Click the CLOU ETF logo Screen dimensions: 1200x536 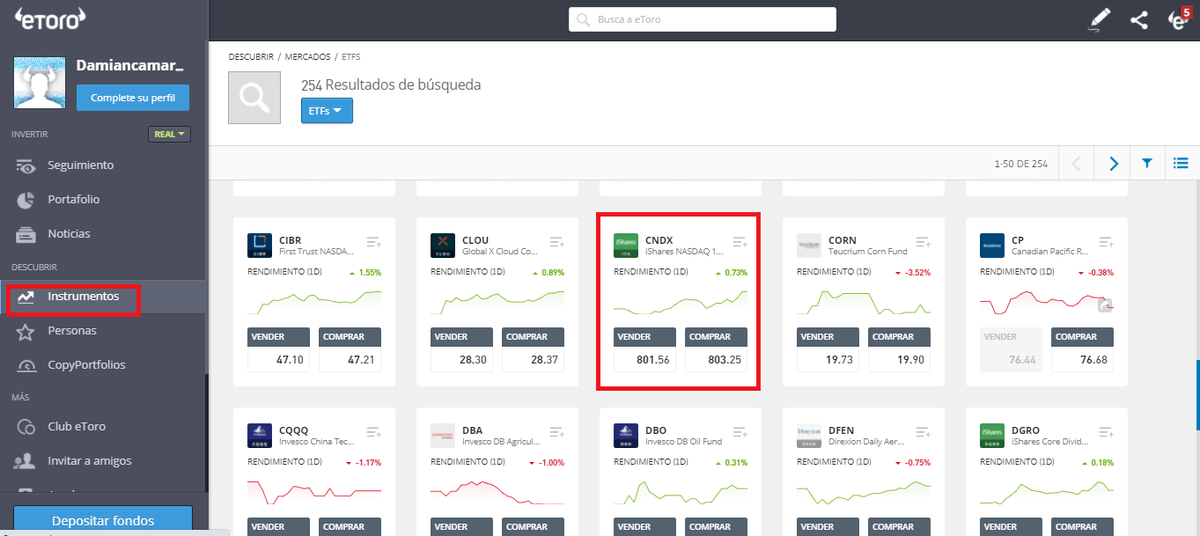coord(443,246)
